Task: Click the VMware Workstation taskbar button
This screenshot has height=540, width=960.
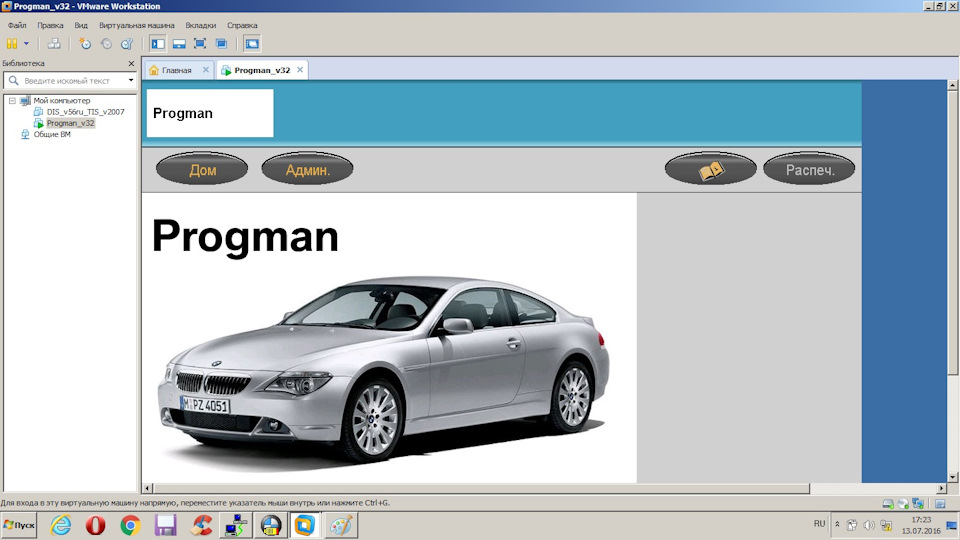Action: point(305,525)
